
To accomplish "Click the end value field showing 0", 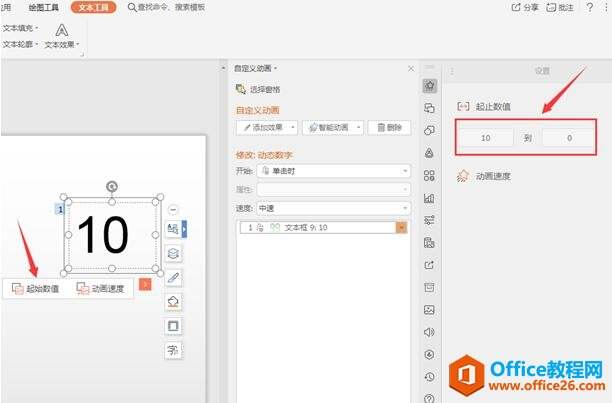I will (569, 138).
